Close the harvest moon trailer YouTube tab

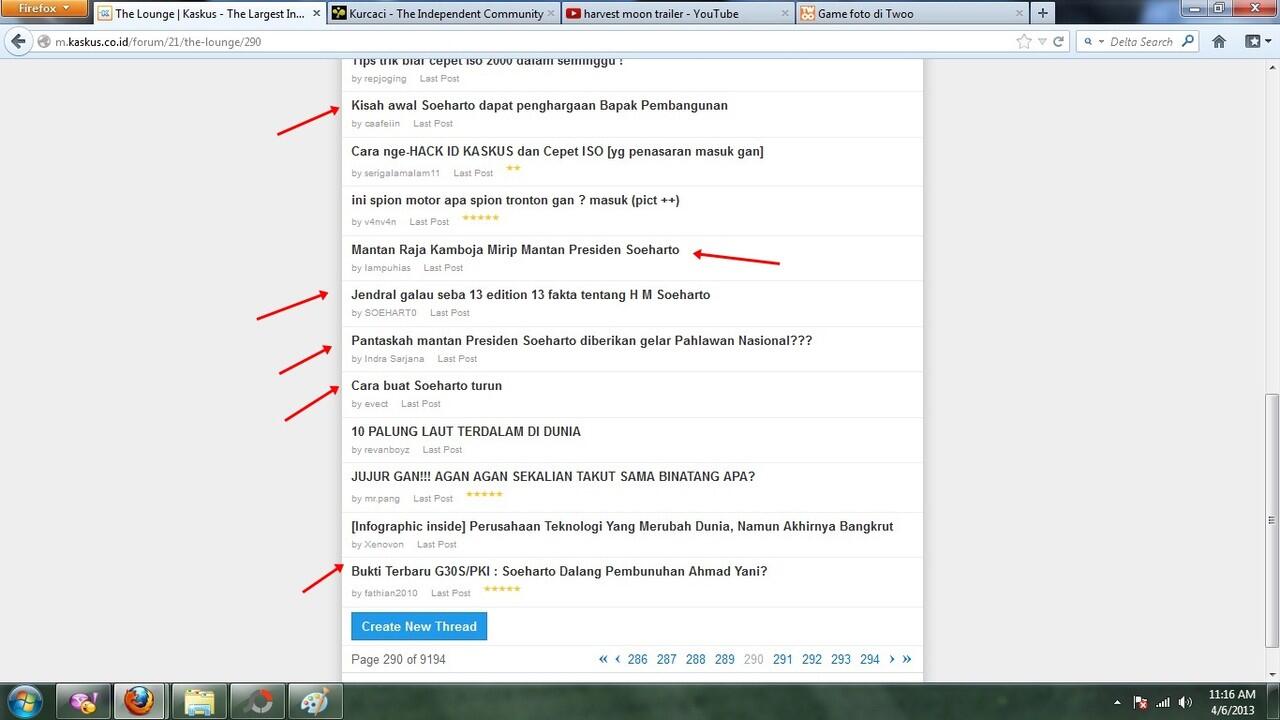(786, 14)
